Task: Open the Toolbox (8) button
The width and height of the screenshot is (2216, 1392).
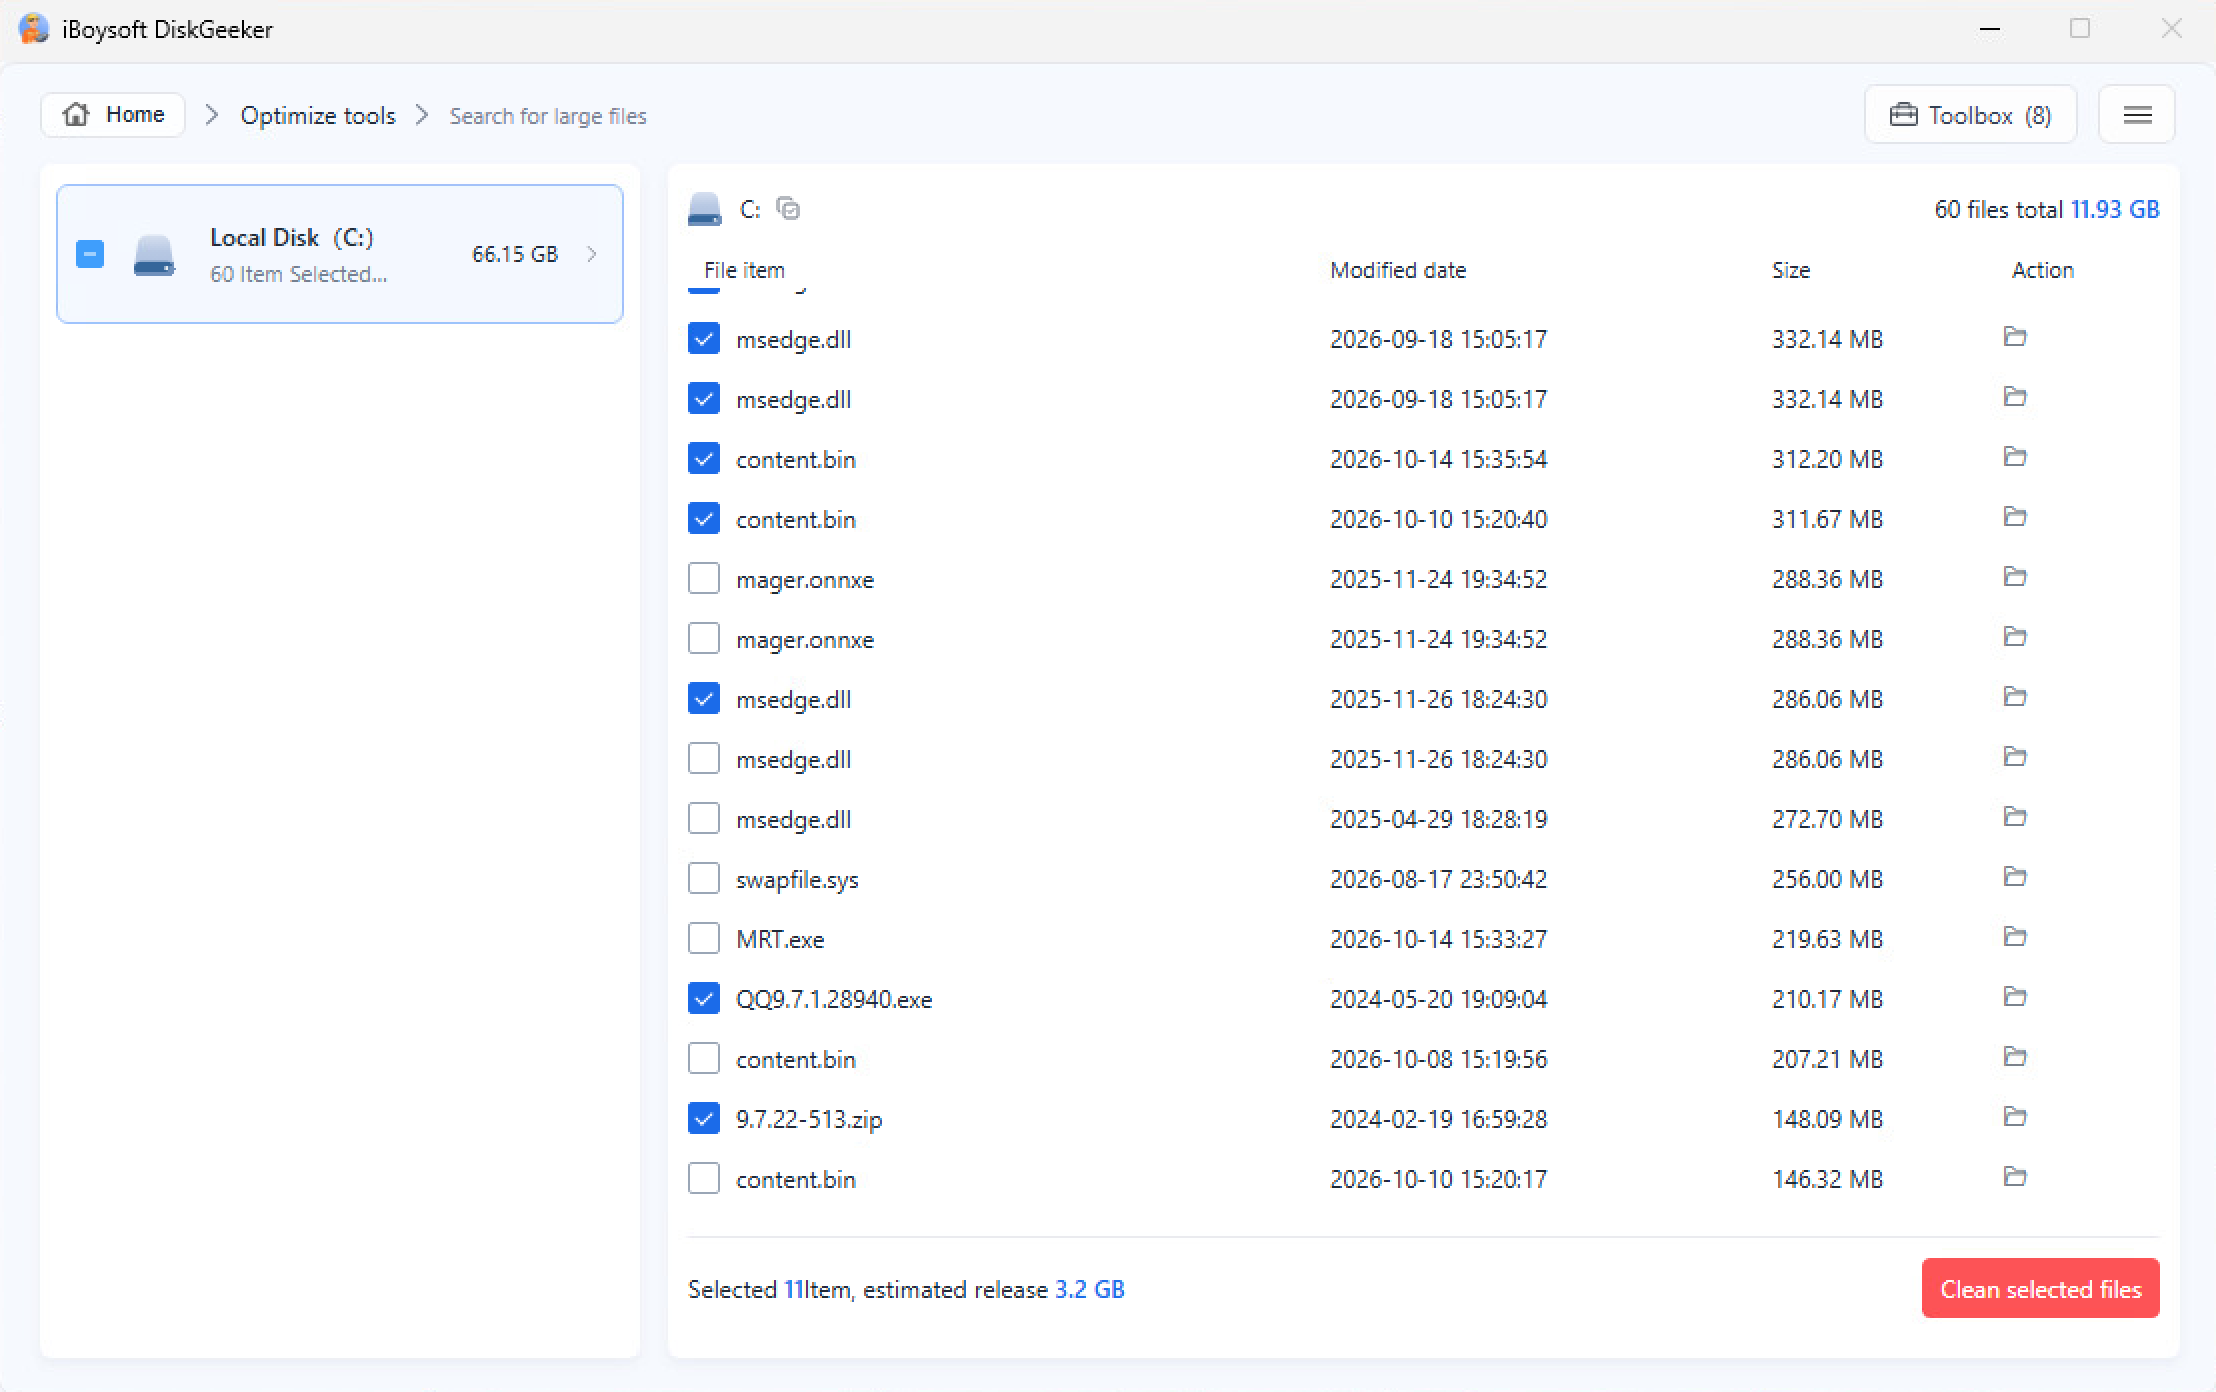Action: click(x=1970, y=115)
